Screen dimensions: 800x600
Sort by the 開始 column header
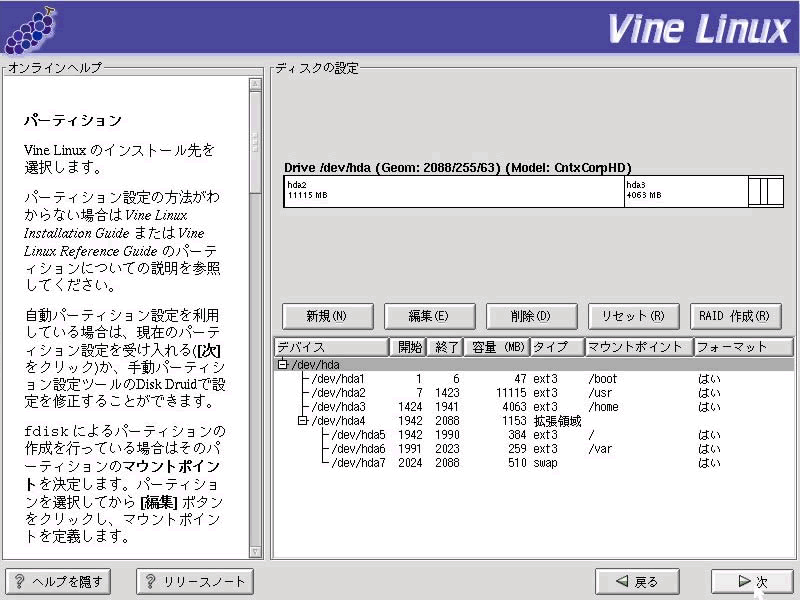(x=408, y=347)
